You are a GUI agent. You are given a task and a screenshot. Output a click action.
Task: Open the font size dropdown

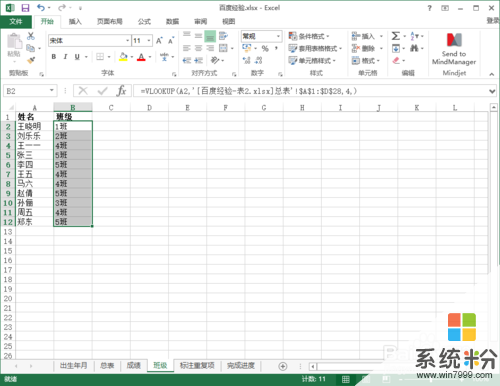pos(149,41)
